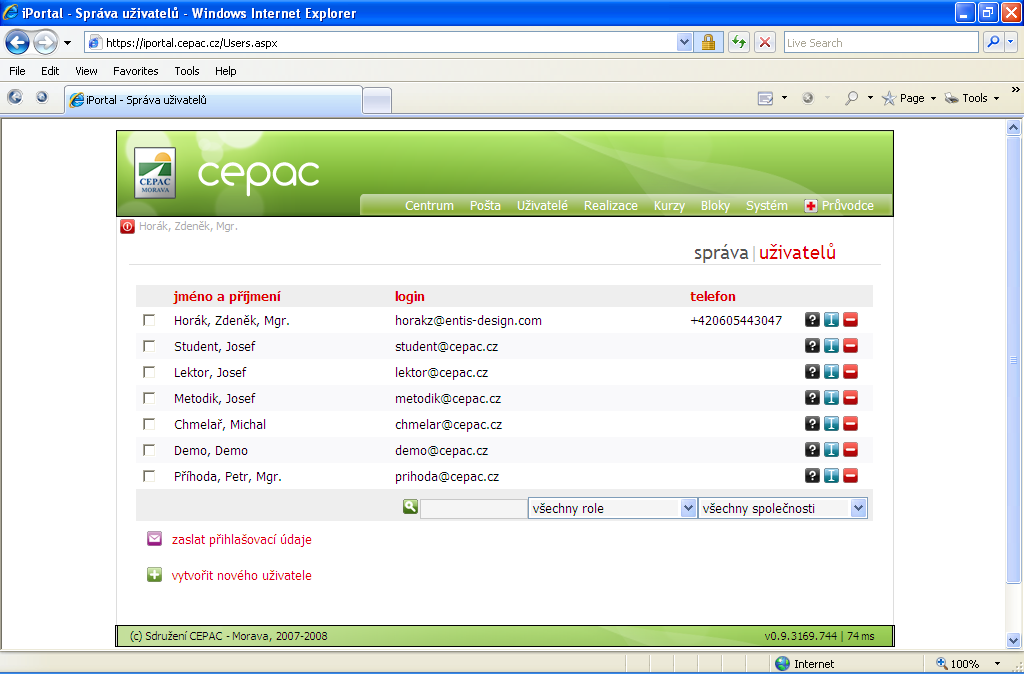Click the empty new tab button
The width and height of the screenshot is (1024, 674).
point(377,101)
